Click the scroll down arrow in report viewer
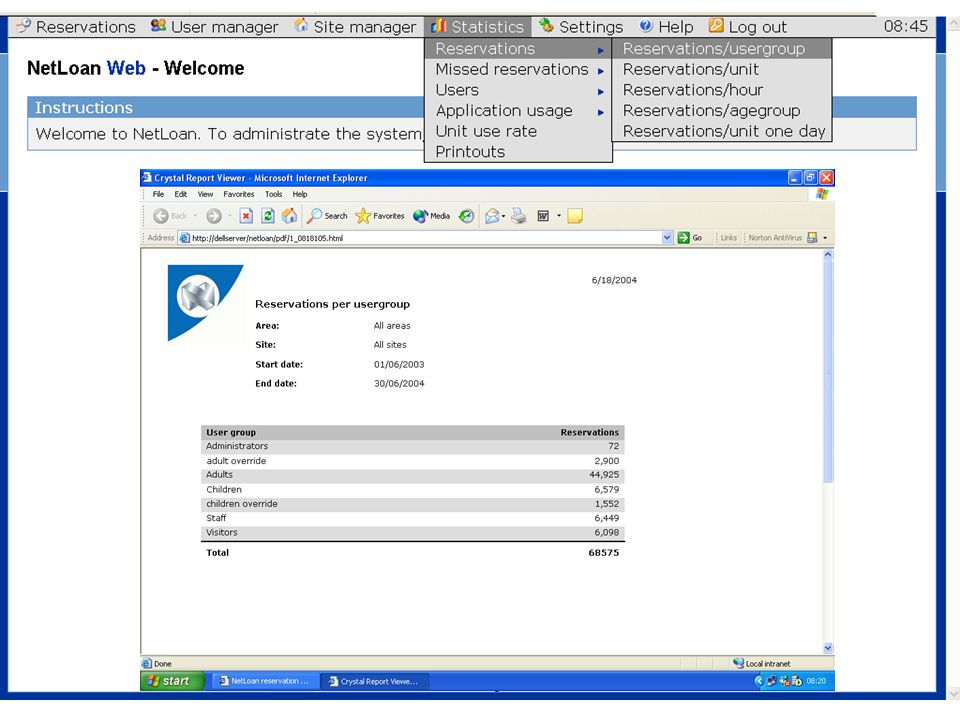 pyautogui.click(x=828, y=648)
